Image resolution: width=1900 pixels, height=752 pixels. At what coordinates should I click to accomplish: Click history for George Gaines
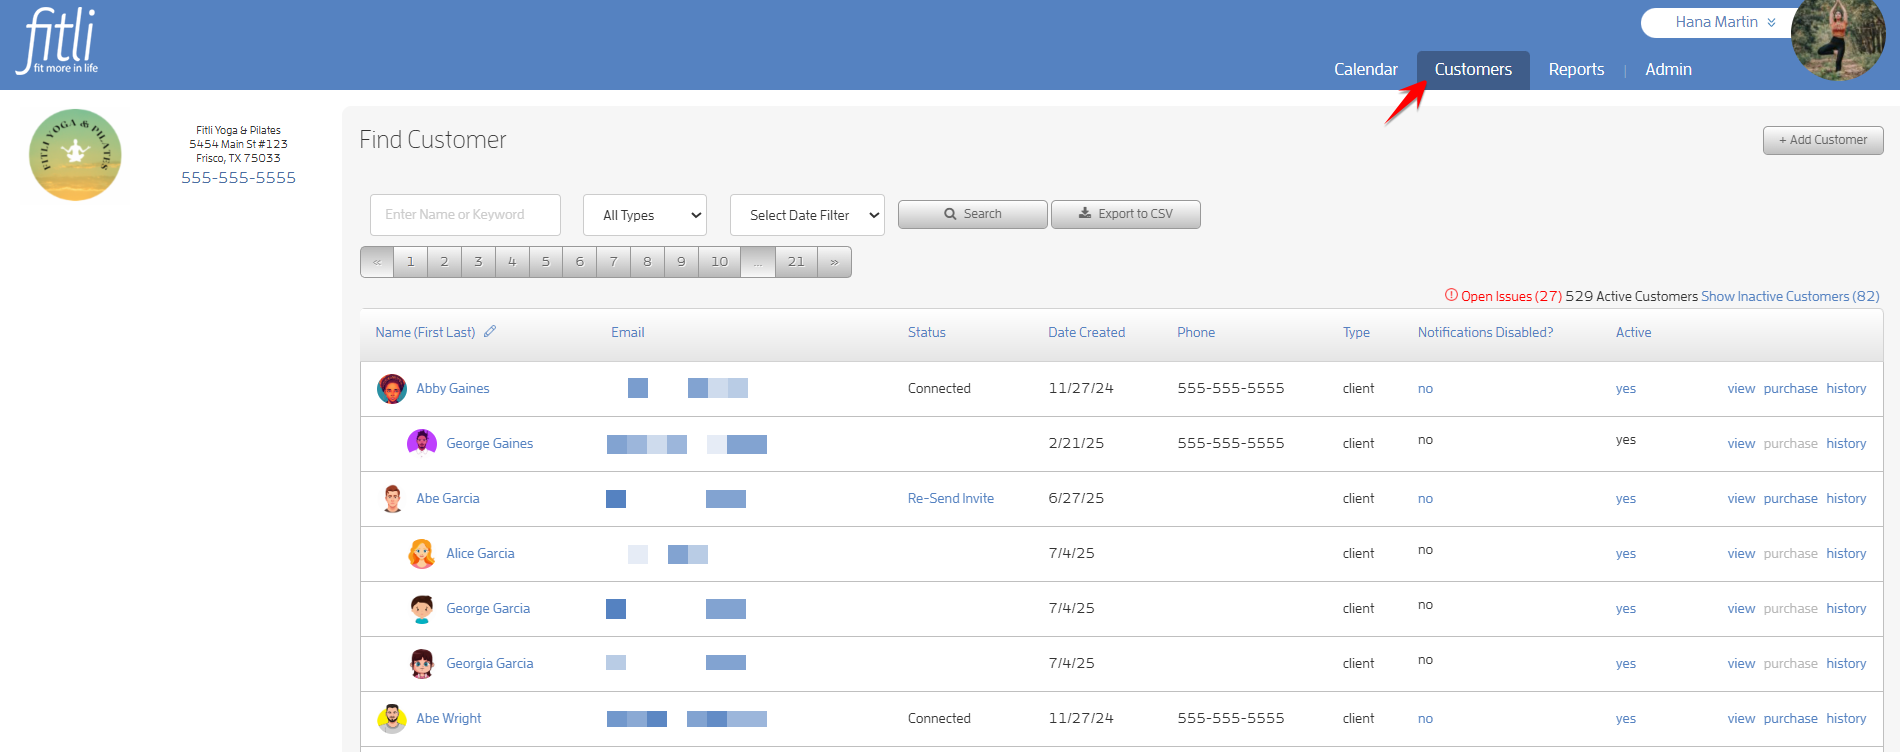pos(1846,444)
